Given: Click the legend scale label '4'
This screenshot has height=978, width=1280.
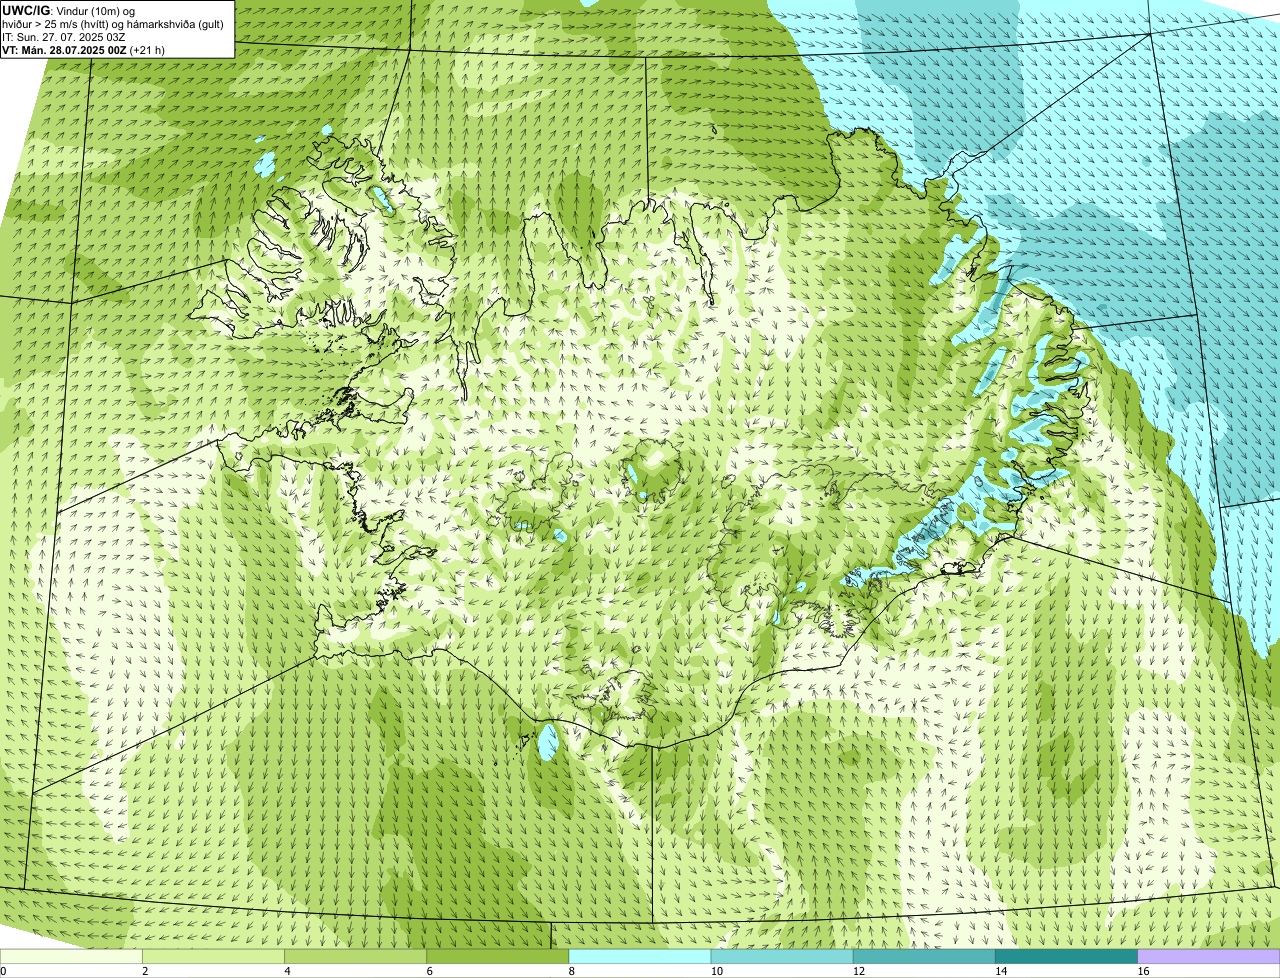Looking at the screenshot, I should click(x=287, y=971).
